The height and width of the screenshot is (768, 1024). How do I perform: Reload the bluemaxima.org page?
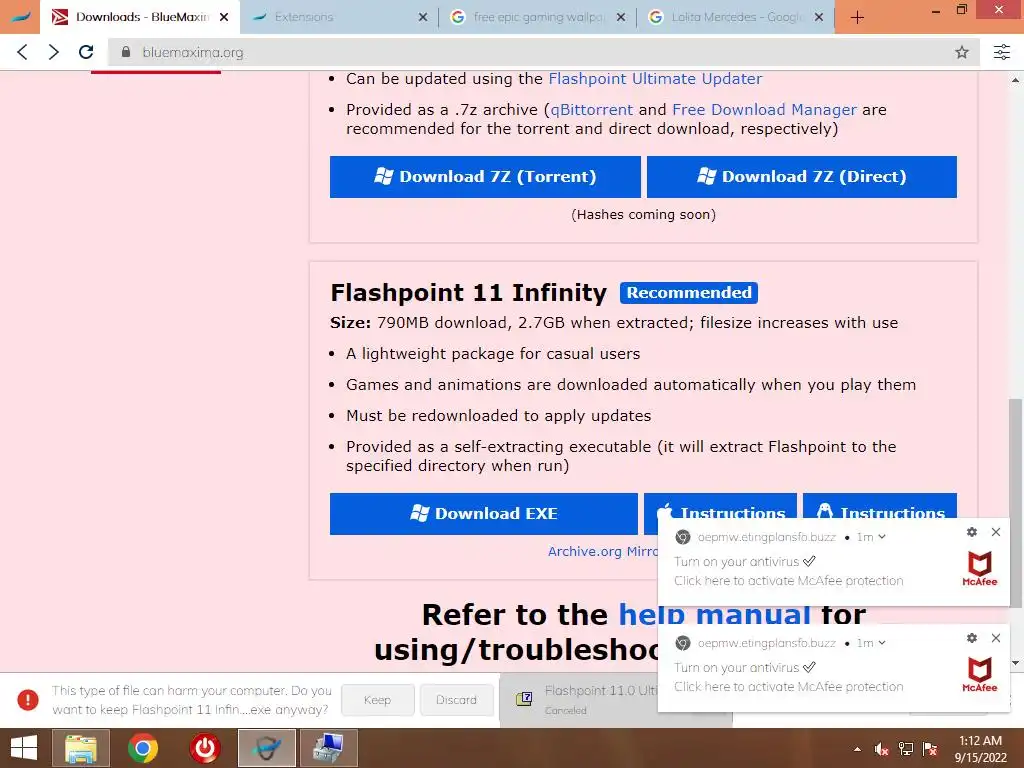(86, 52)
